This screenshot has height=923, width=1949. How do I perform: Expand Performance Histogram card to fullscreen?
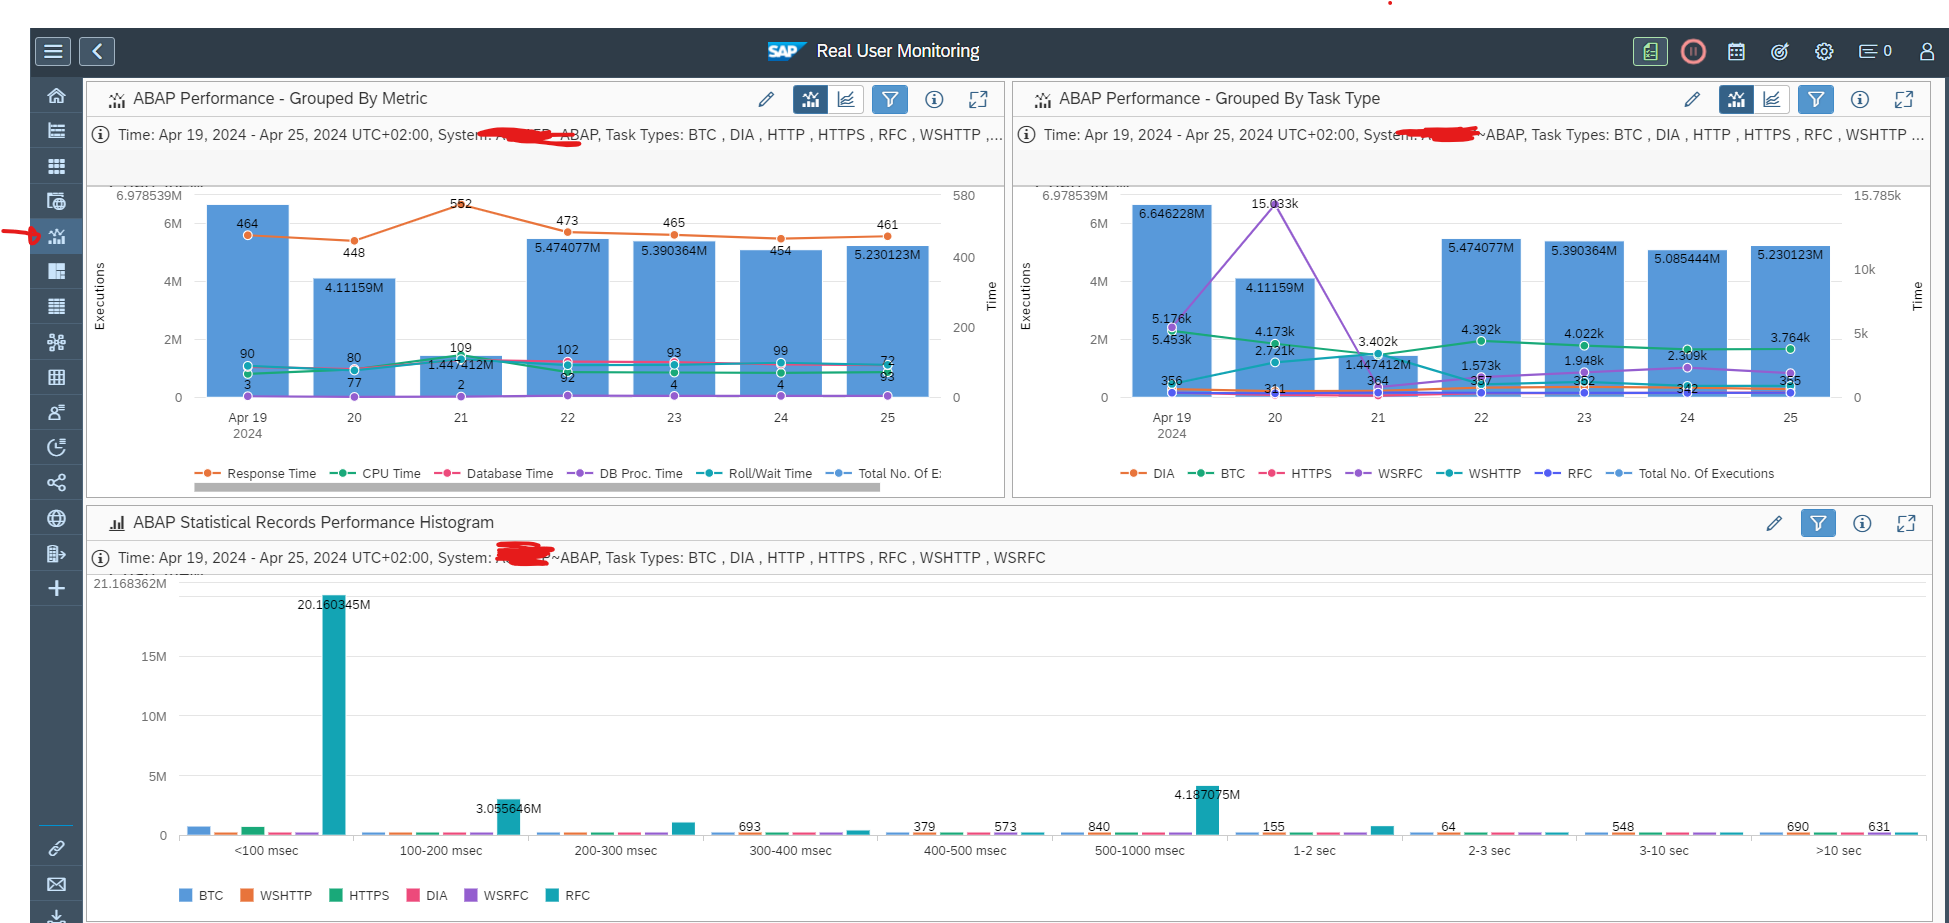pos(1906,523)
